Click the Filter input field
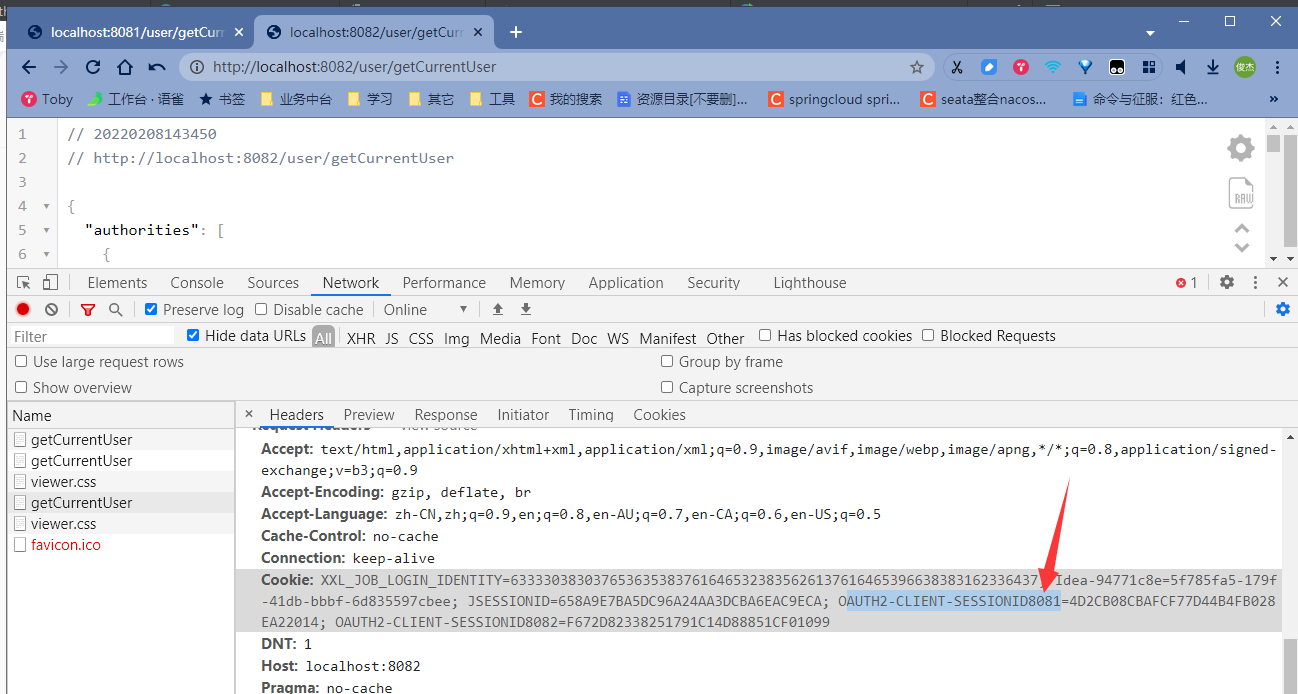The width and height of the screenshot is (1298, 694). pyautogui.click(x=90, y=336)
